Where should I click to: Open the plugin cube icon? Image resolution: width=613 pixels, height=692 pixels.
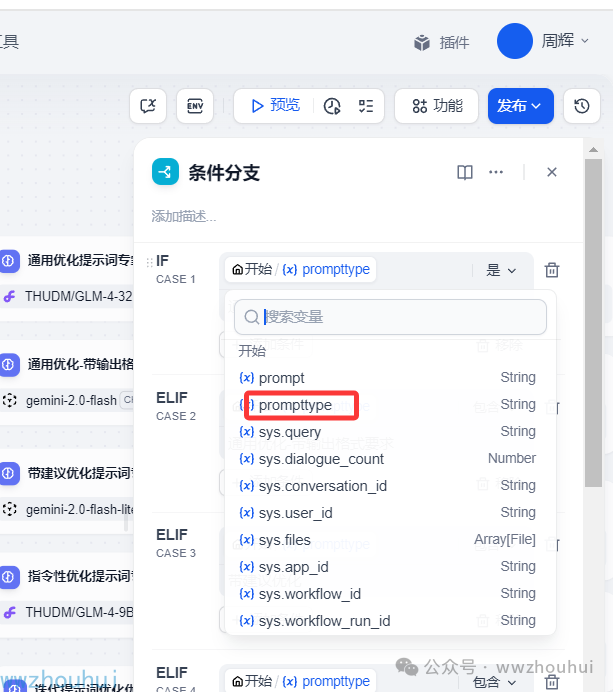pos(422,43)
